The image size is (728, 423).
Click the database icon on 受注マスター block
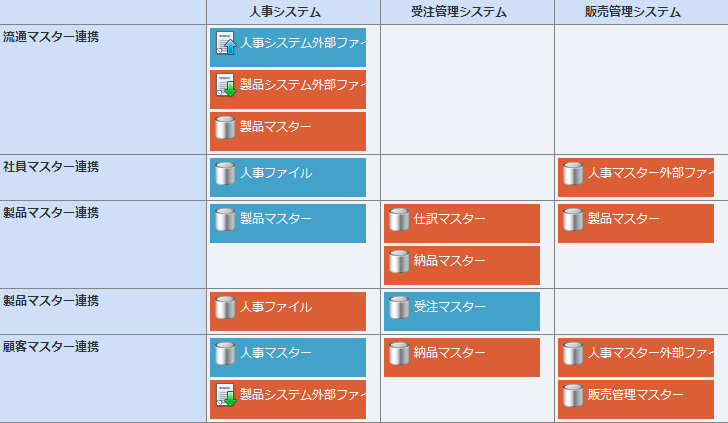[399, 307]
